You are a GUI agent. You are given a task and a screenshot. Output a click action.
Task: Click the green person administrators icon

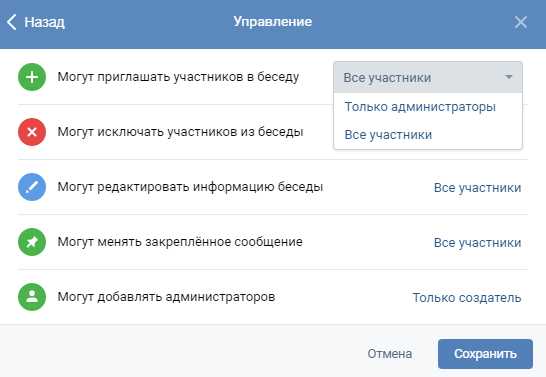coord(32,297)
